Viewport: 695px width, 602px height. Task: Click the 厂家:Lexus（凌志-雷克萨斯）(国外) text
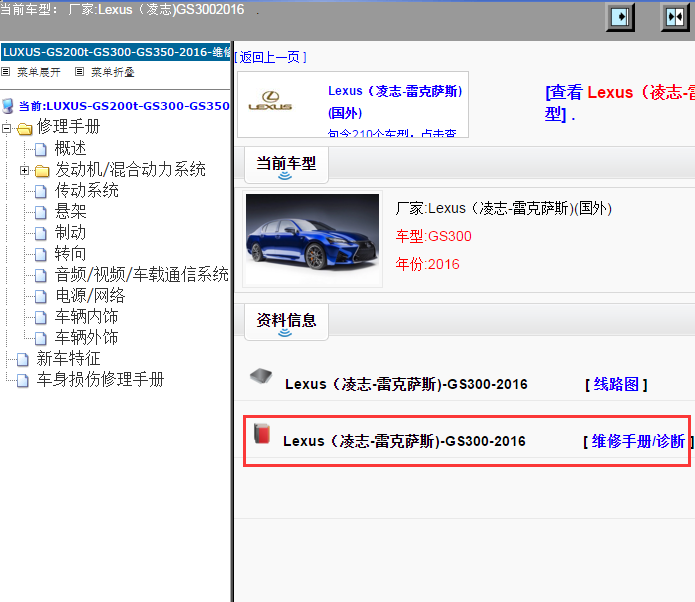tap(504, 208)
